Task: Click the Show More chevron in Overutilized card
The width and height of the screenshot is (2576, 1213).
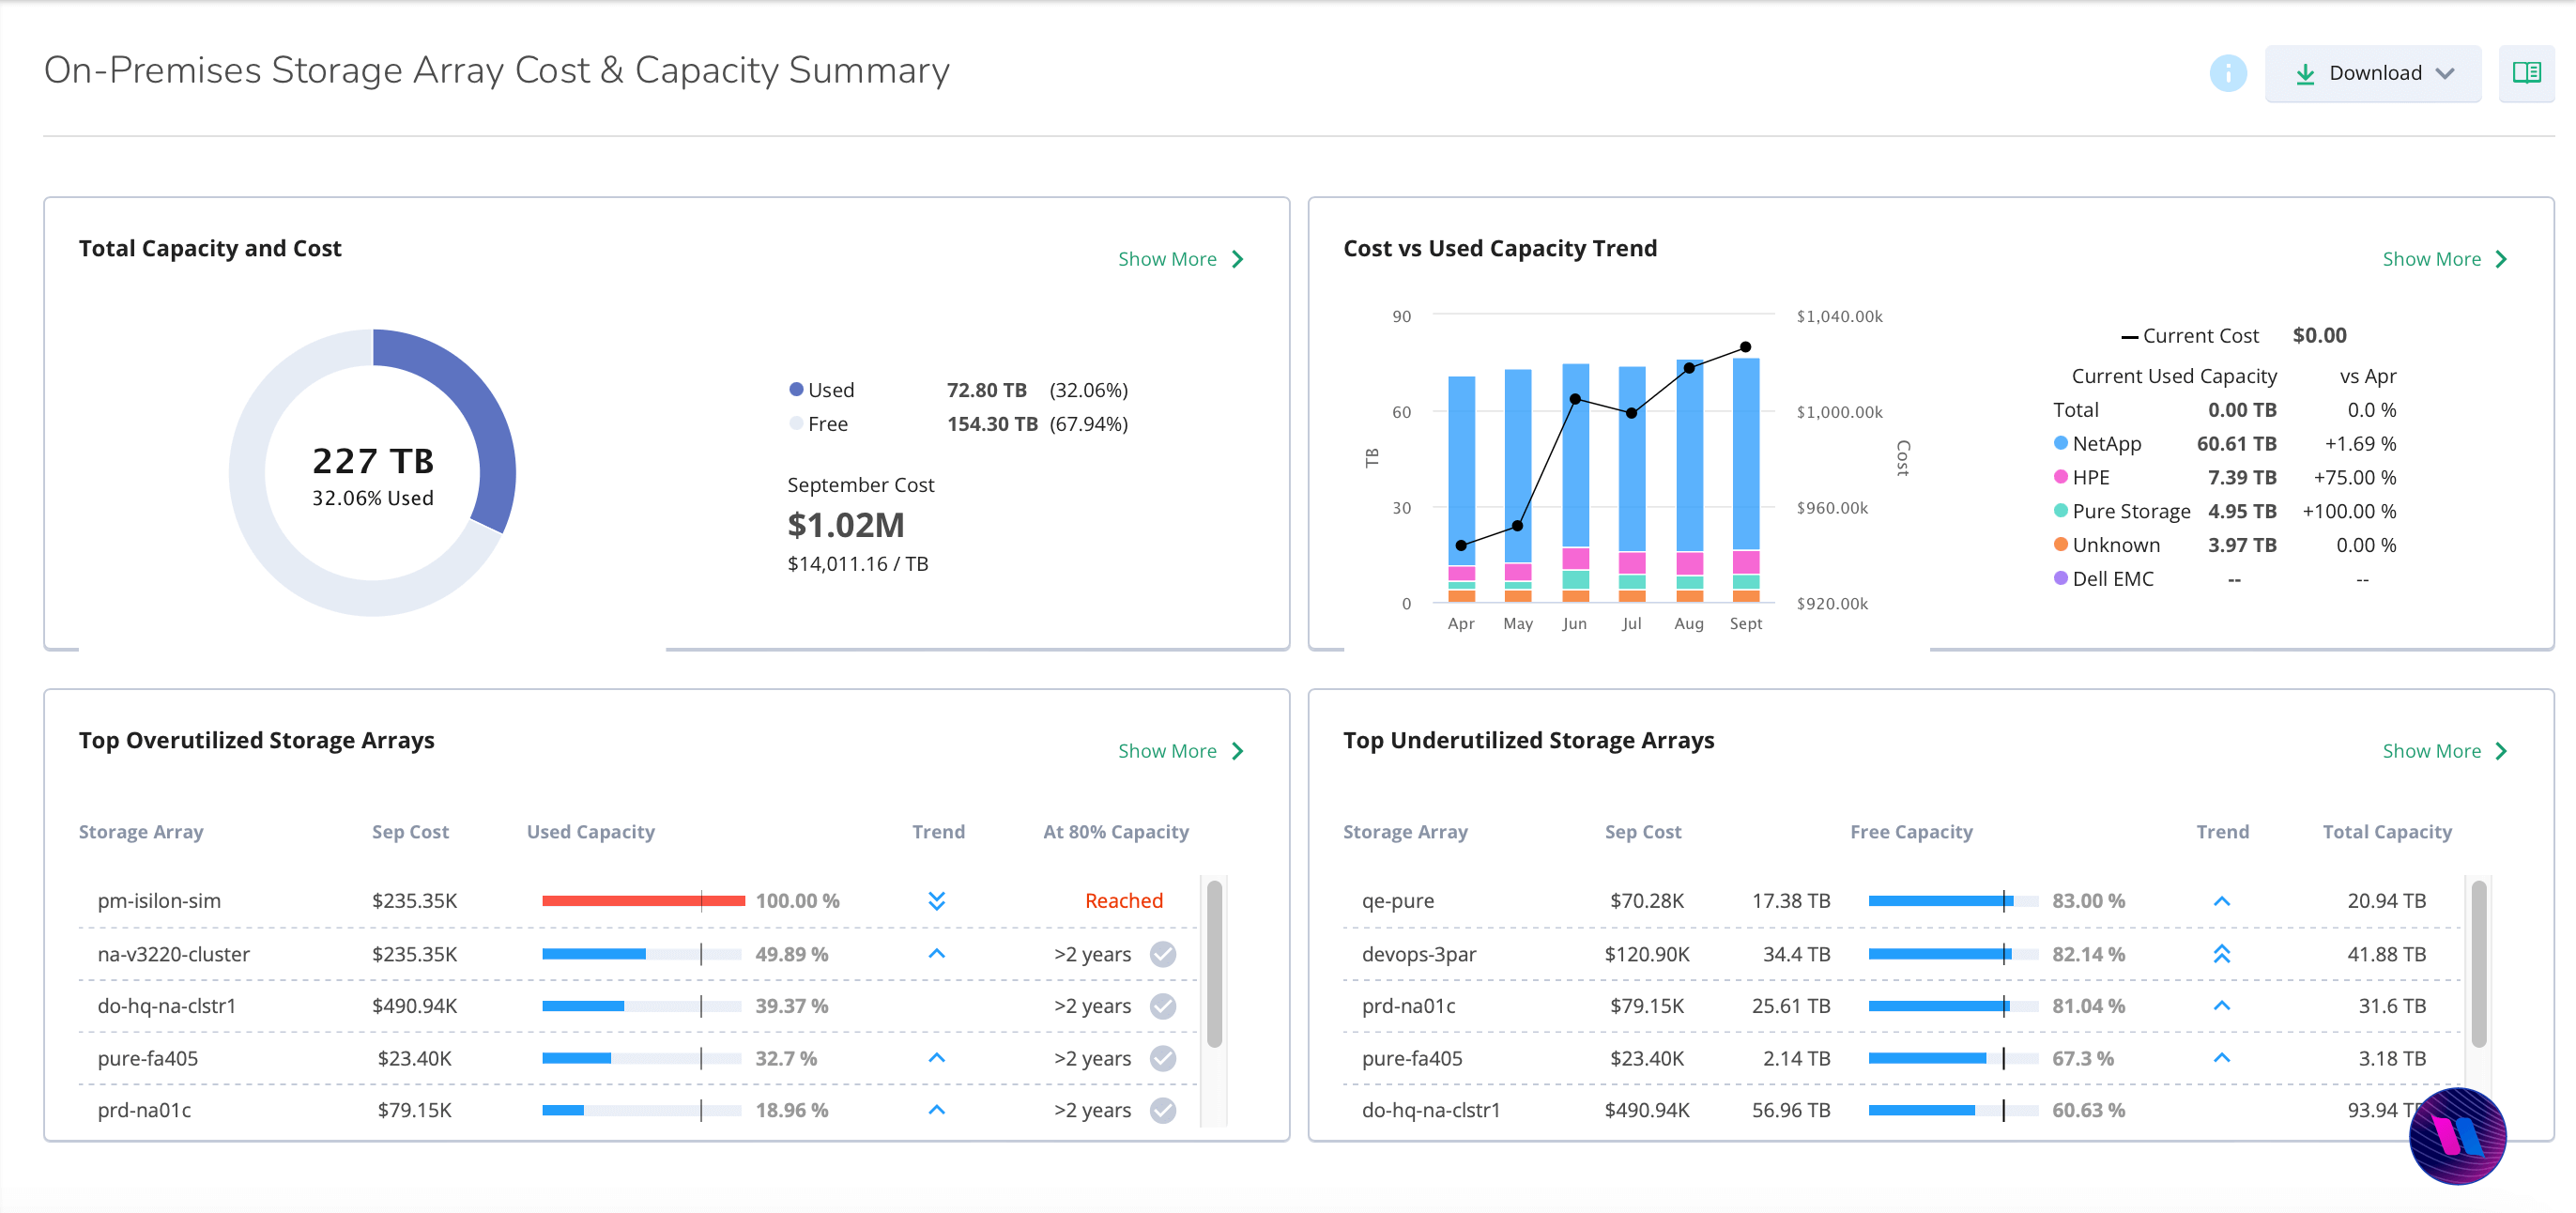Action: tap(1237, 751)
